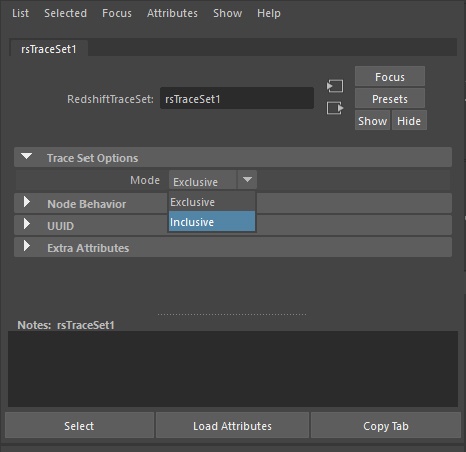
Task: Choose Exclusive from the Mode list
Action: (212, 202)
